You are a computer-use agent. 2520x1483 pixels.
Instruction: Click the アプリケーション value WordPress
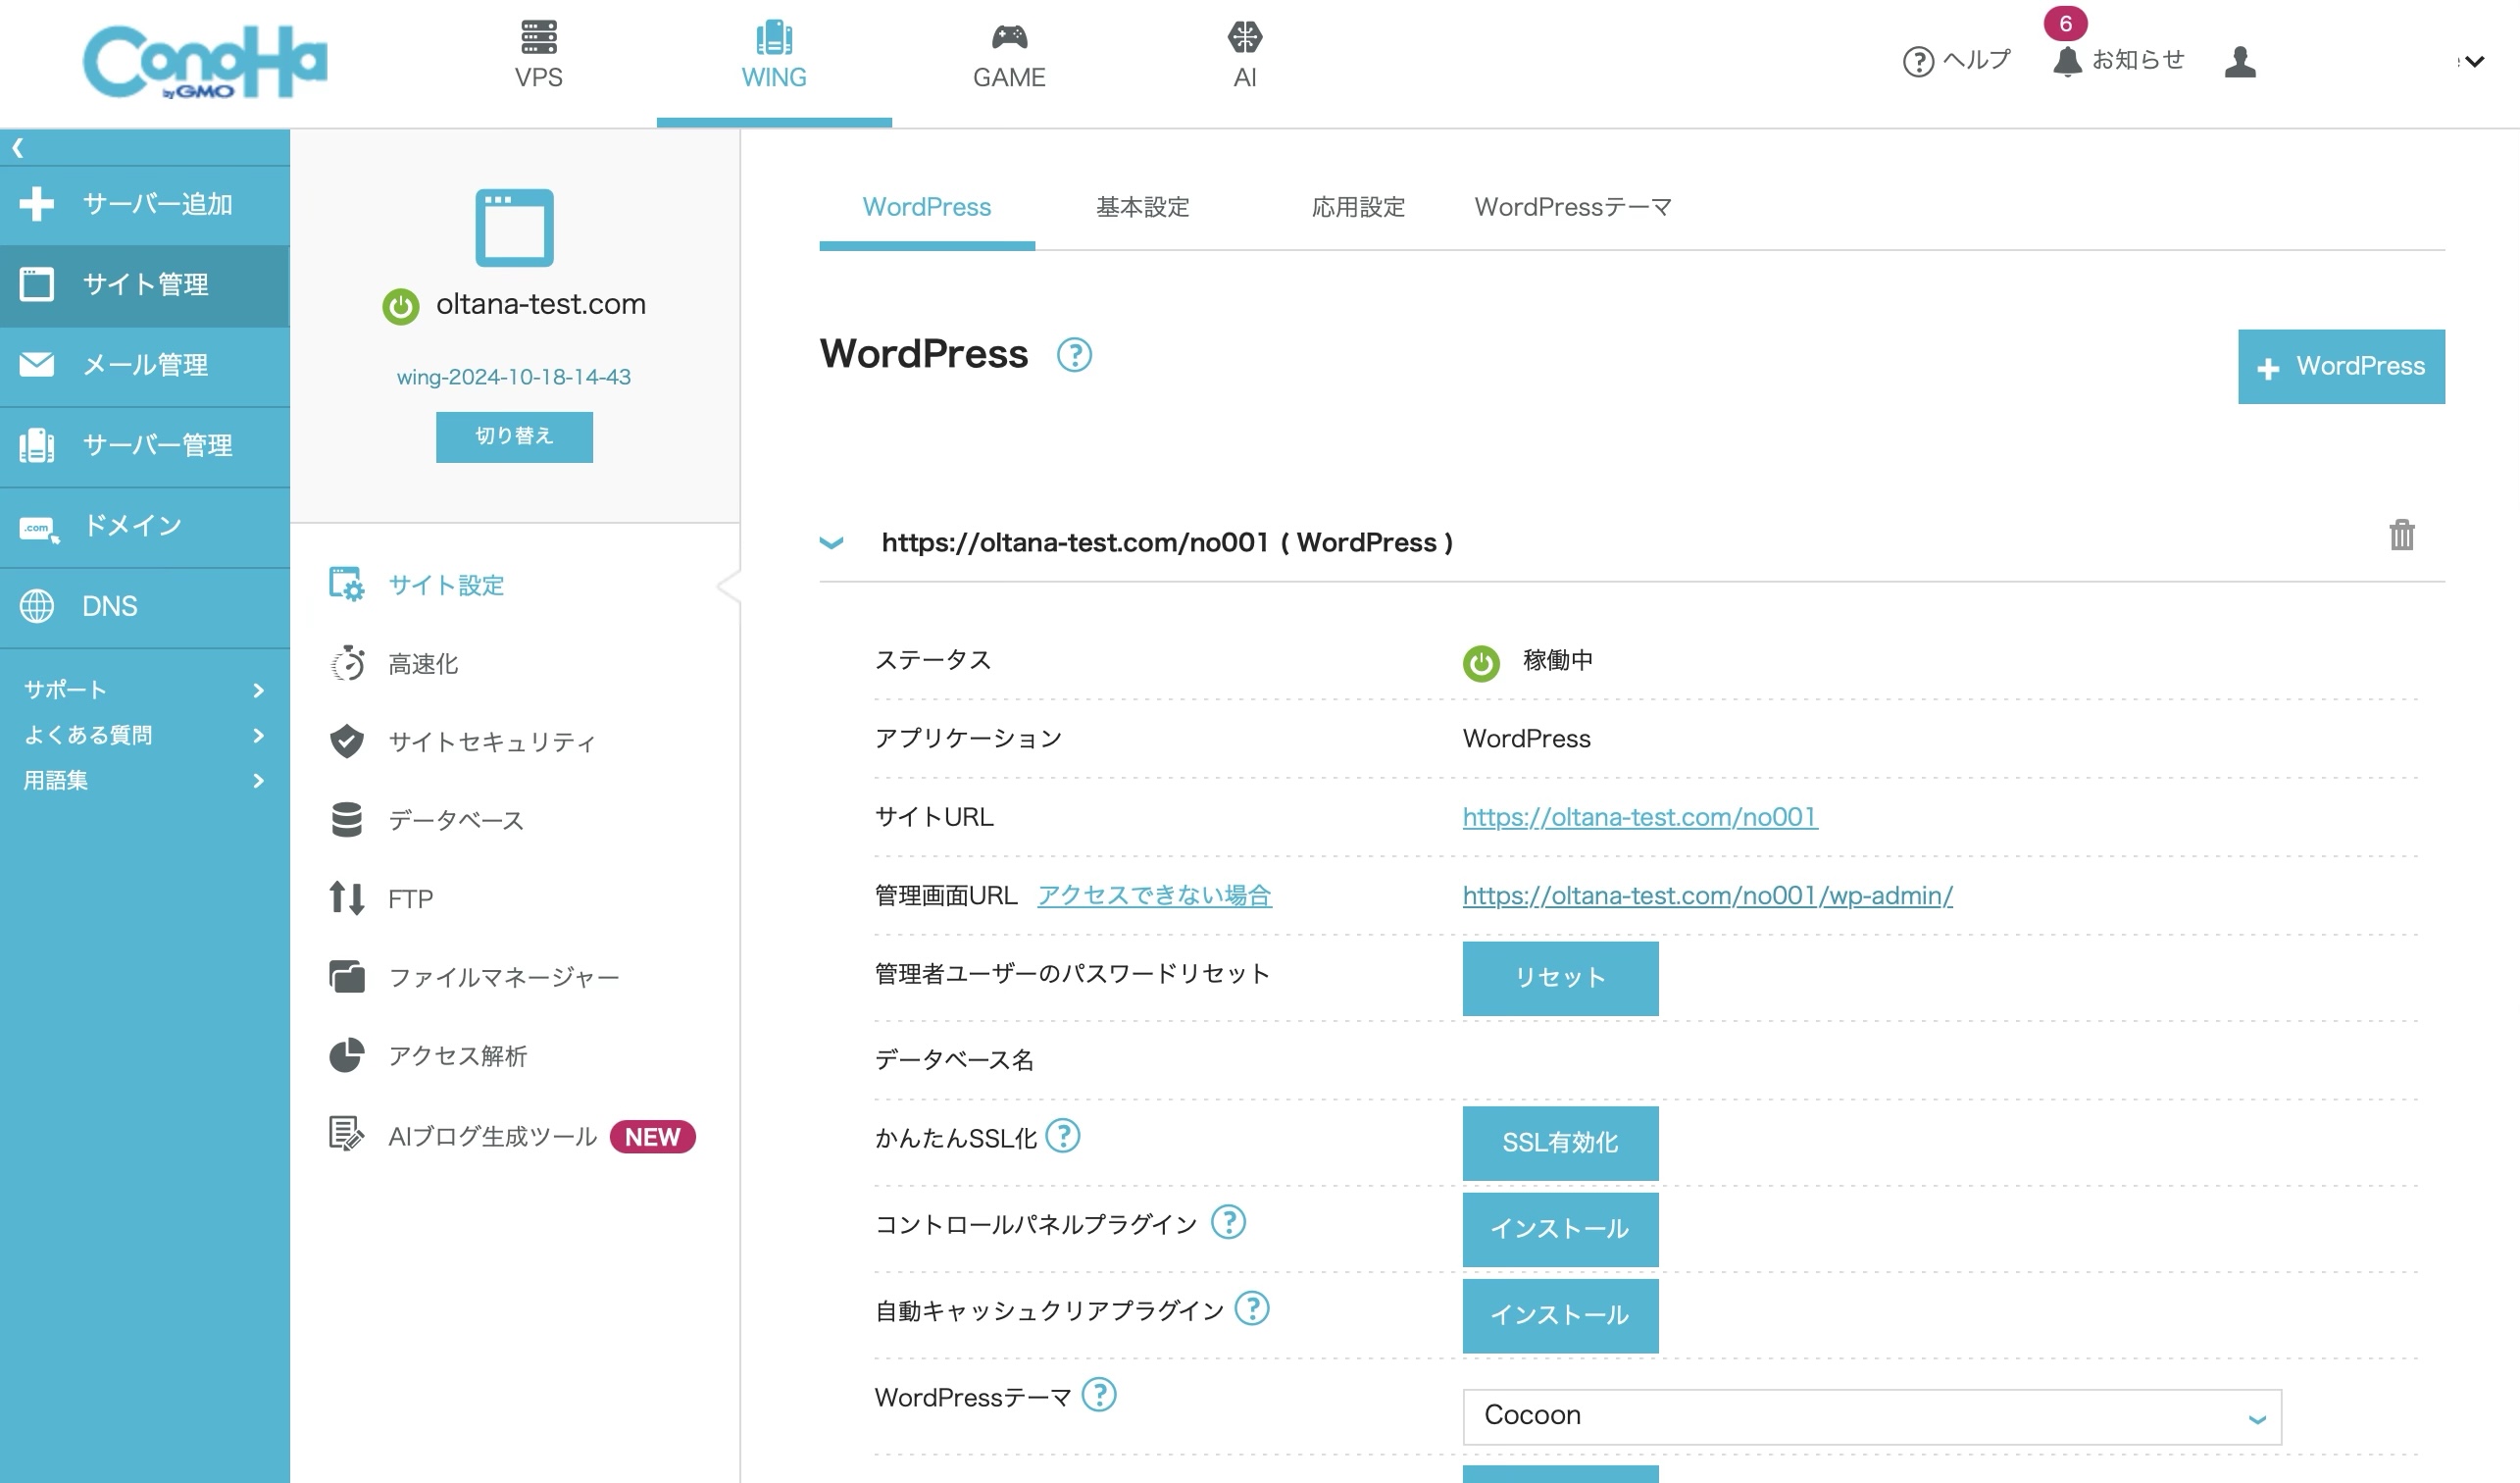[1526, 740]
